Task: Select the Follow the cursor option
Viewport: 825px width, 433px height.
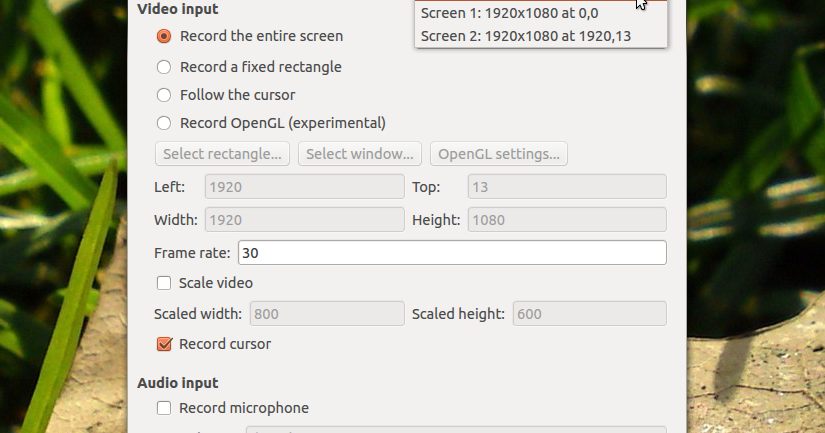Action: click(165, 95)
